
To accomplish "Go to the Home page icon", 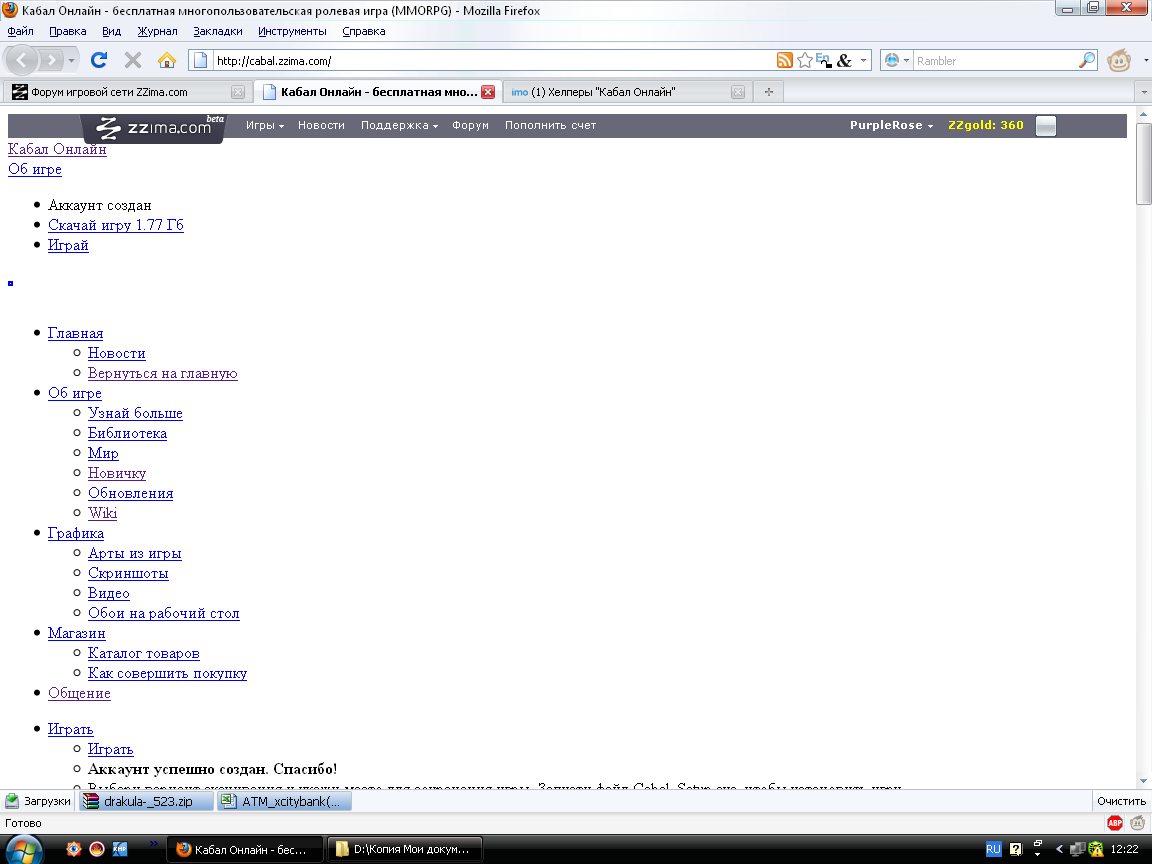I will point(167,60).
